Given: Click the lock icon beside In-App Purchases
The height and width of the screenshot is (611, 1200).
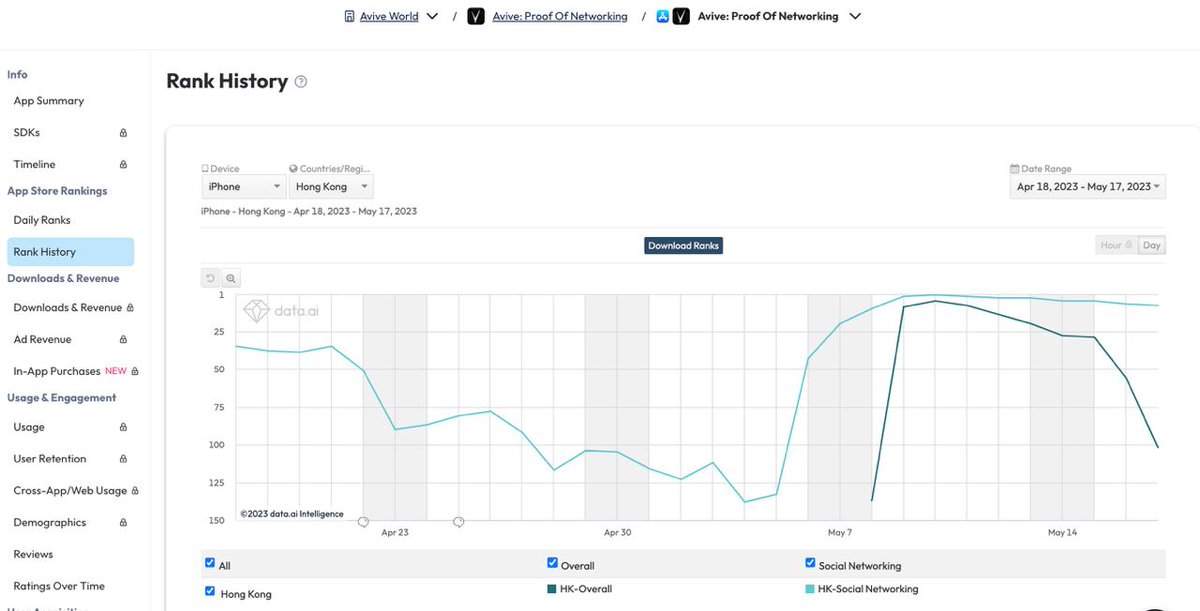Looking at the screenshot, I should [135, 371].
